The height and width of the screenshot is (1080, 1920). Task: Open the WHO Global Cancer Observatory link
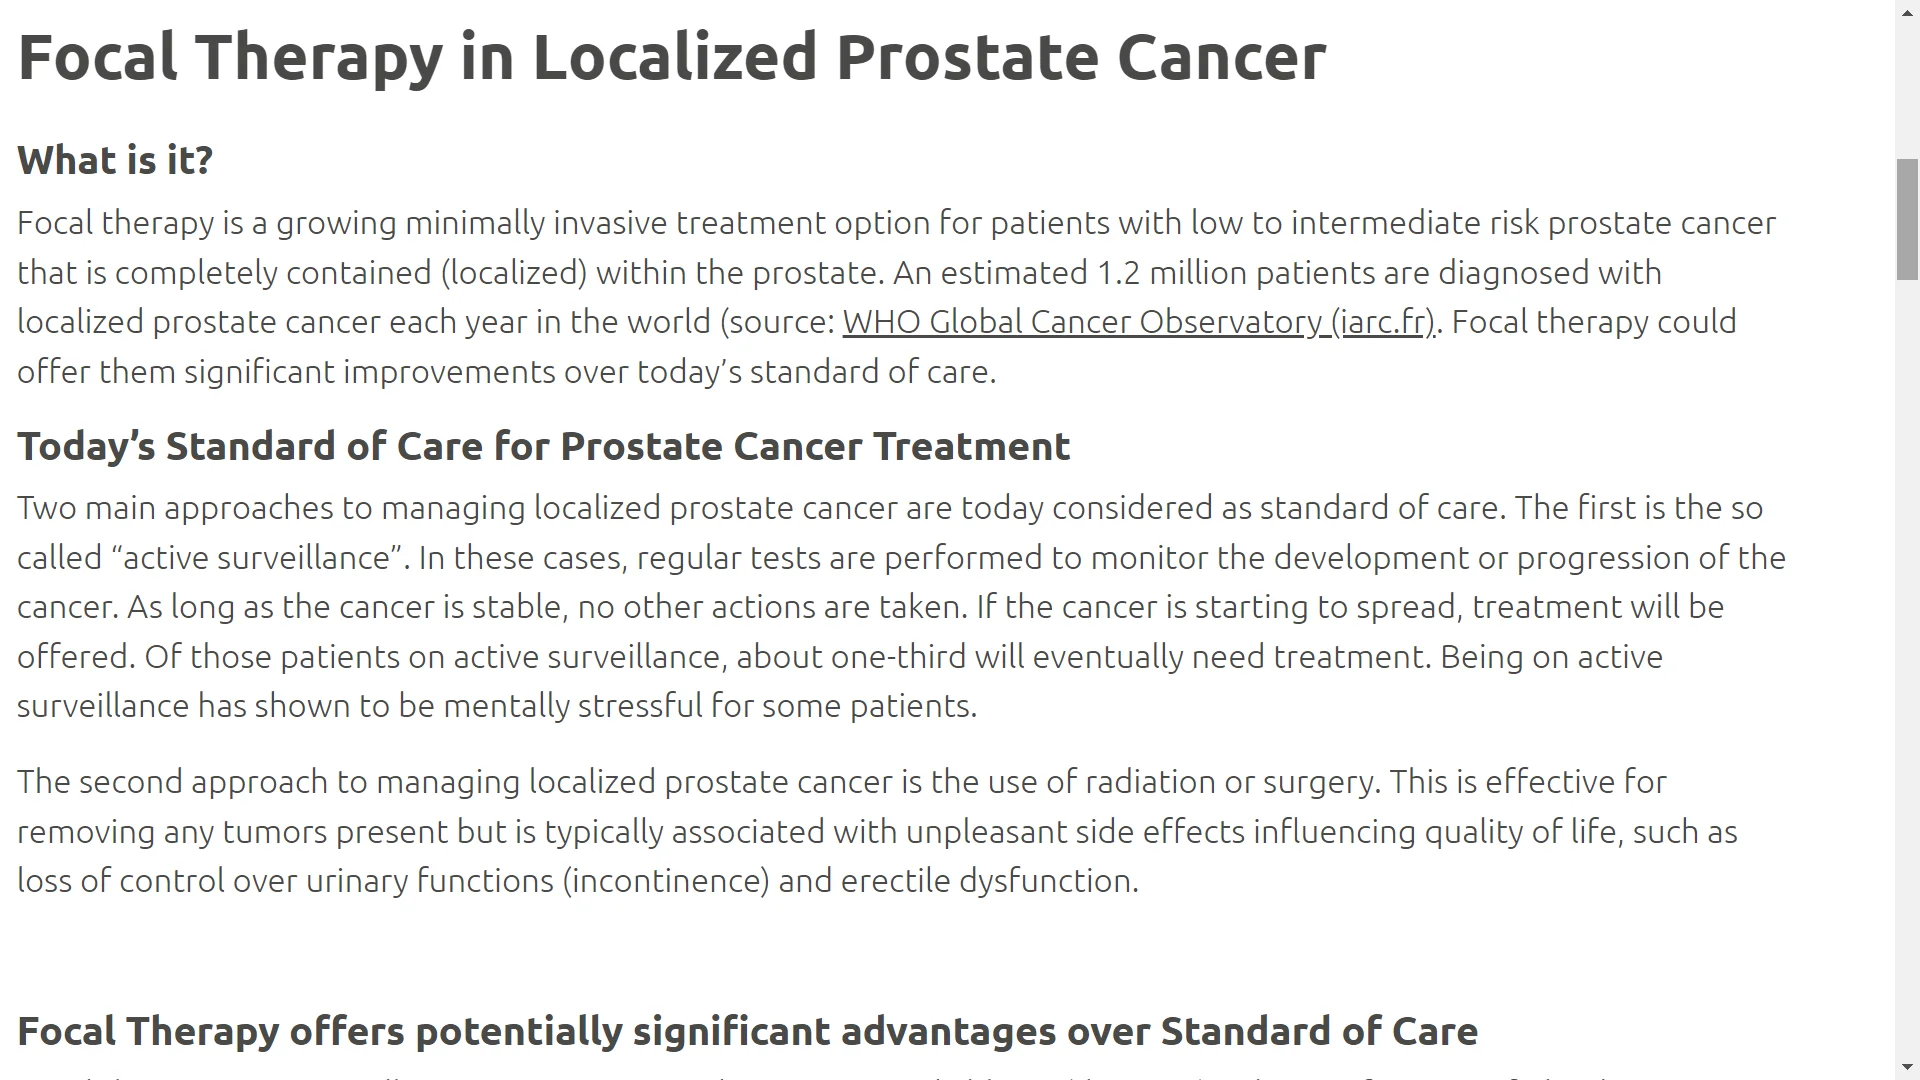[1139, 323]
